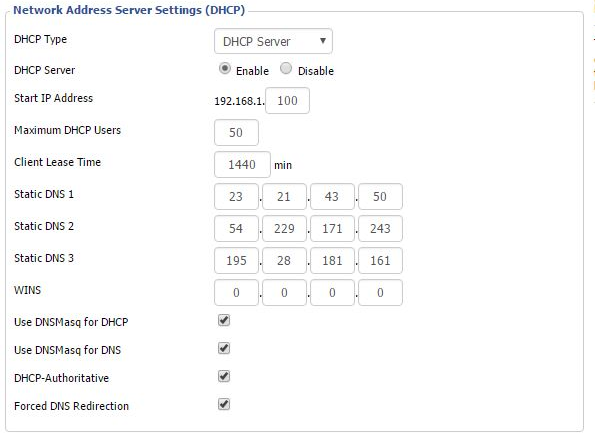Click the Static DNS 2 field containing 243
Image resolution: width=595 pixels, height=440 pixels.
(380, 228)
